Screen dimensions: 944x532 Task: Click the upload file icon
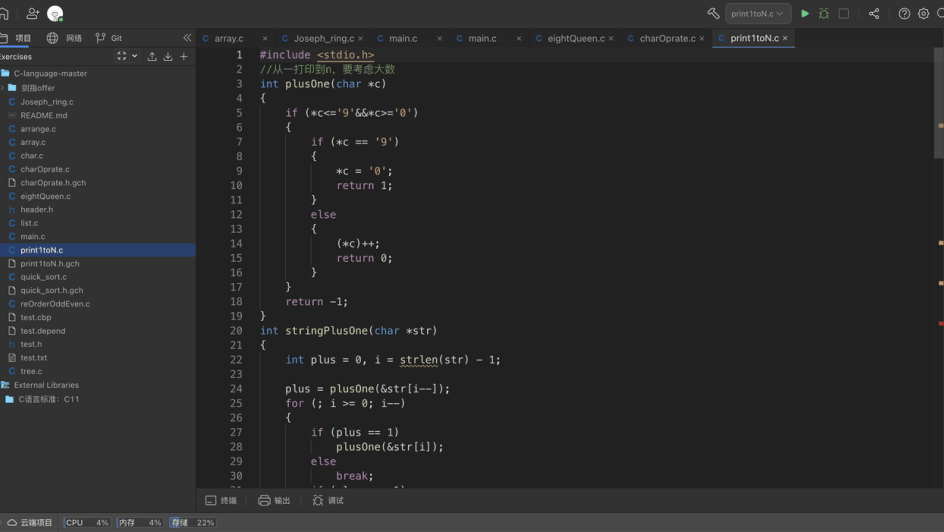tap(152, 56)
